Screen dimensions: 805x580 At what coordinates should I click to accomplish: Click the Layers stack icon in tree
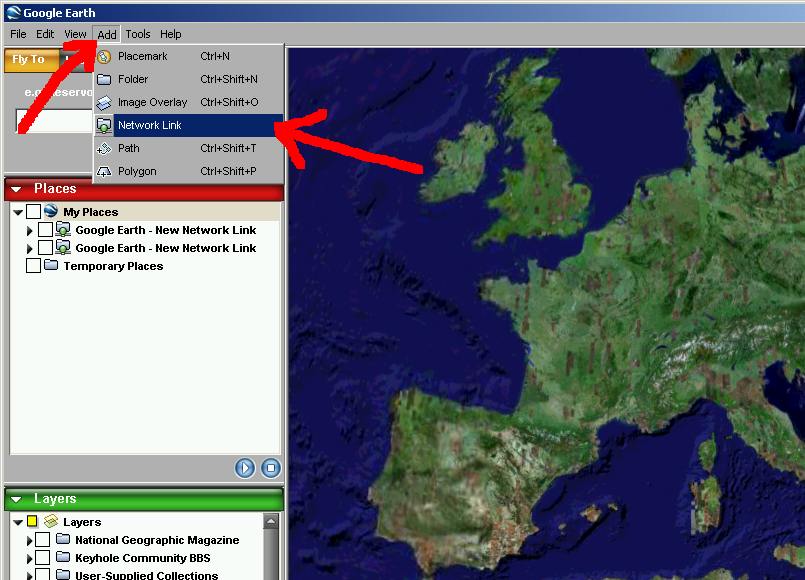(x=51, y=521)
